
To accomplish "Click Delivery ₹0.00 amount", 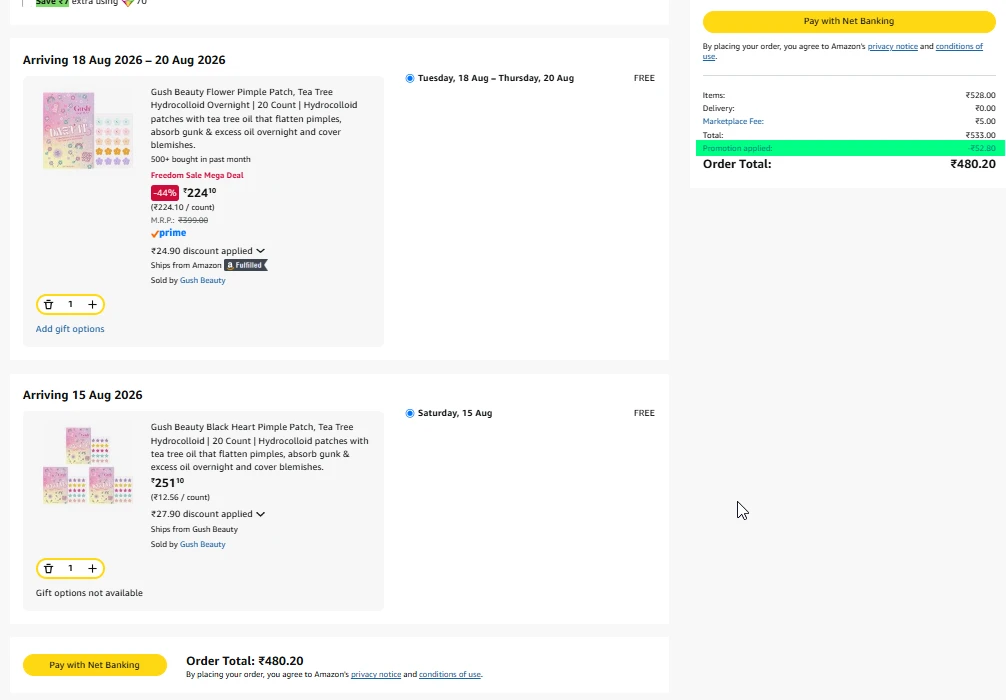I will 985,108.
